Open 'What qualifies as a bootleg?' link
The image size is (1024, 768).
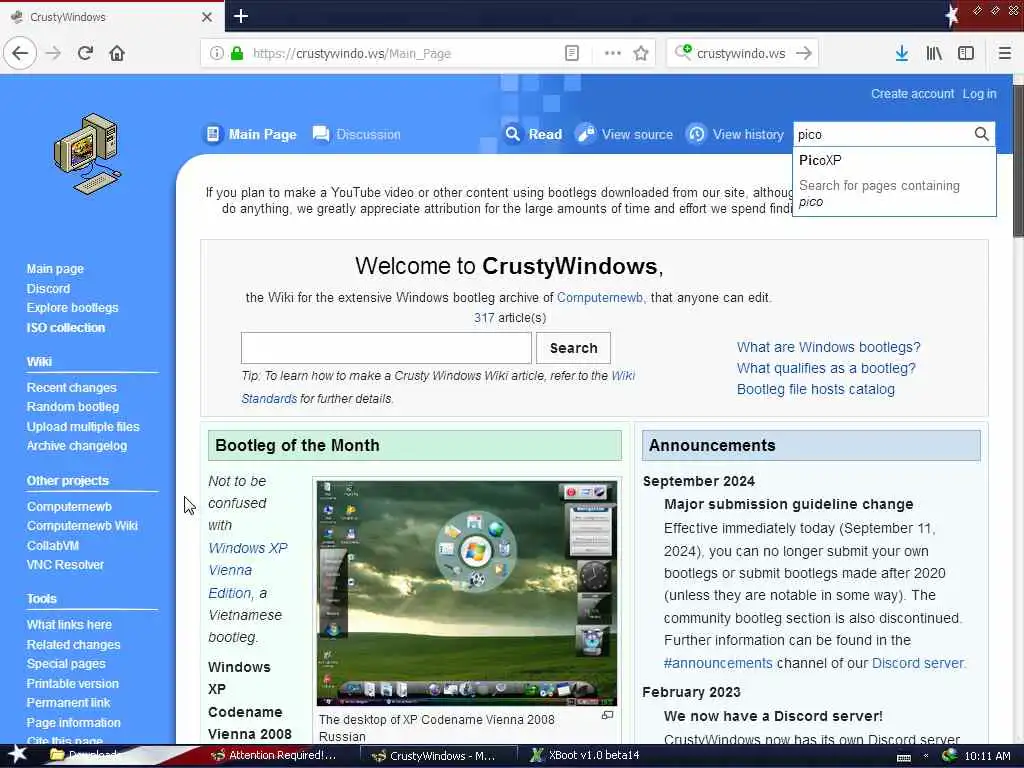coord(826,368)
